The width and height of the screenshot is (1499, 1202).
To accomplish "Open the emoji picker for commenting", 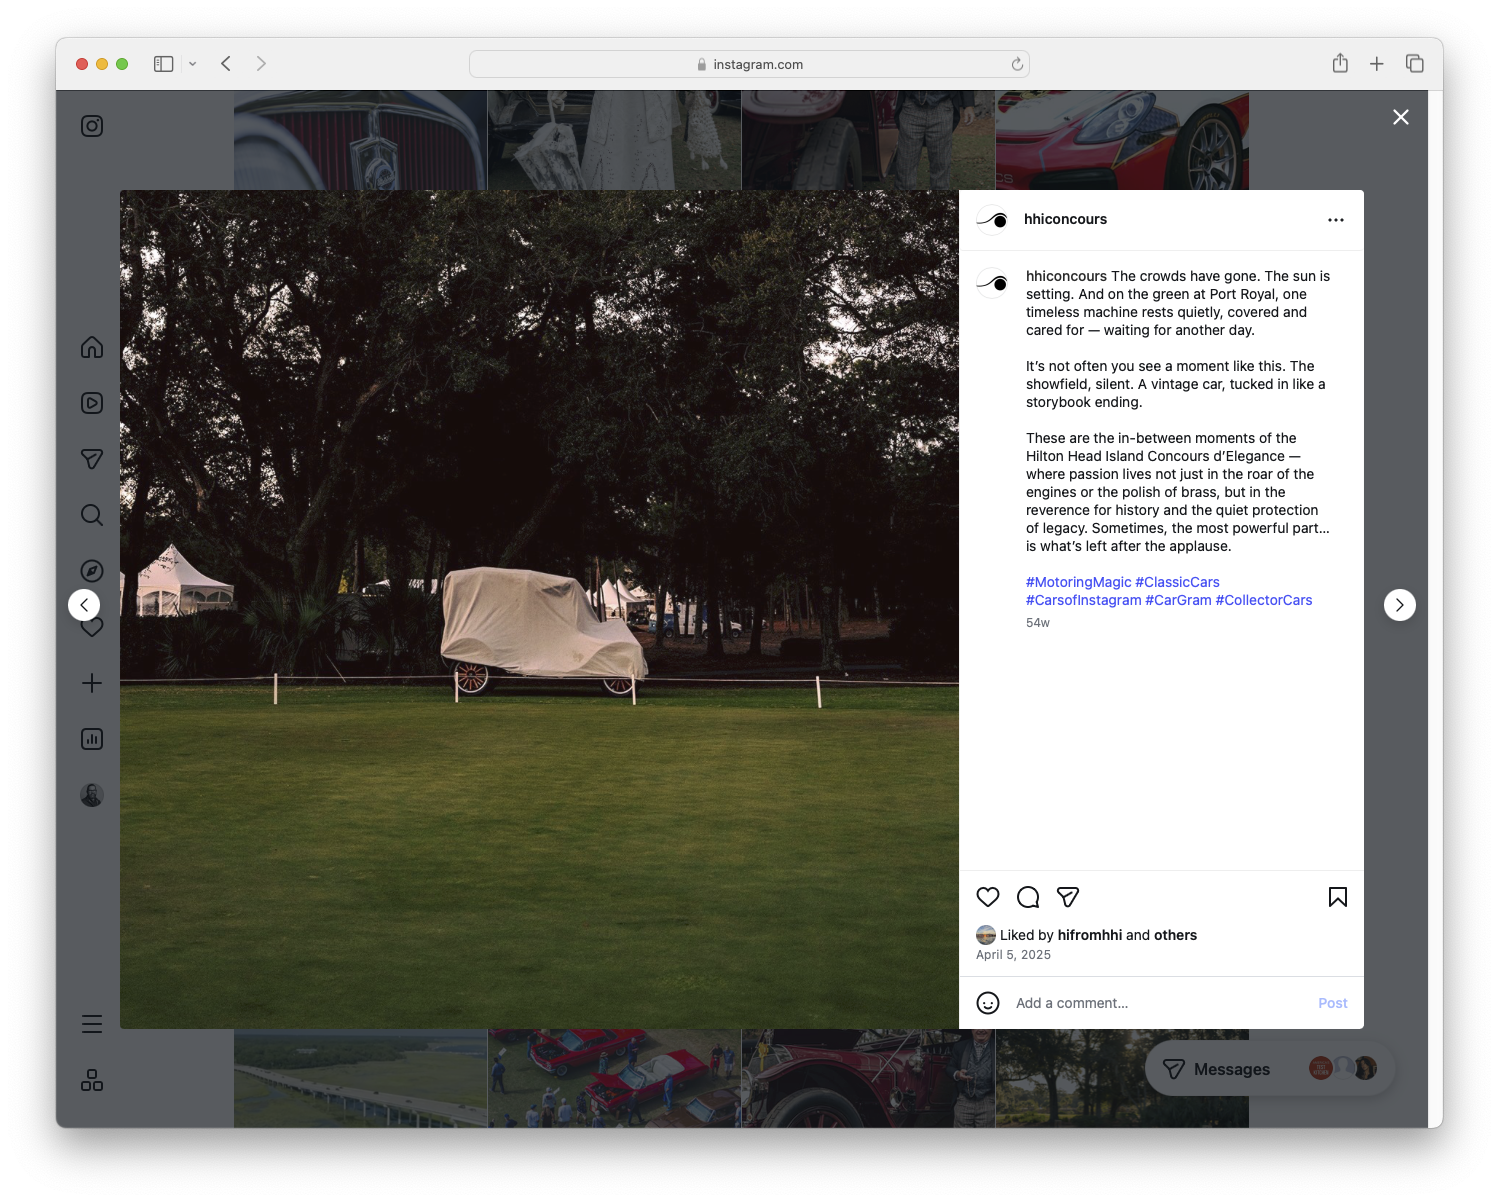I will [x=988, y=1002].
